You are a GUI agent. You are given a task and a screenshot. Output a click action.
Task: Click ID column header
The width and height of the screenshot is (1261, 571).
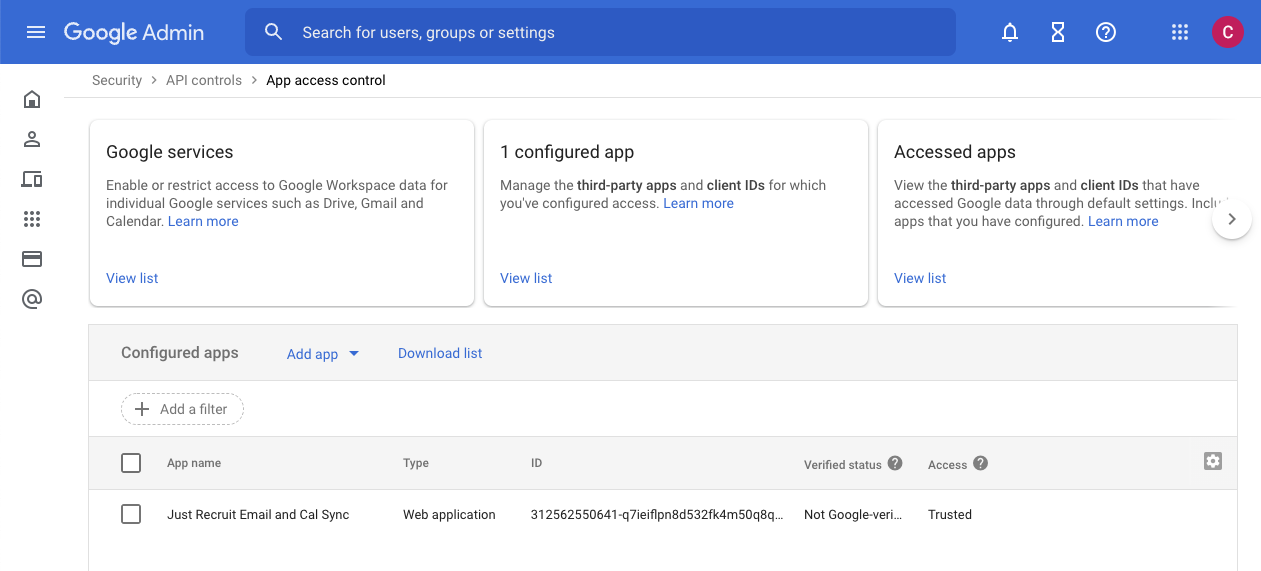tap(537, 463)
